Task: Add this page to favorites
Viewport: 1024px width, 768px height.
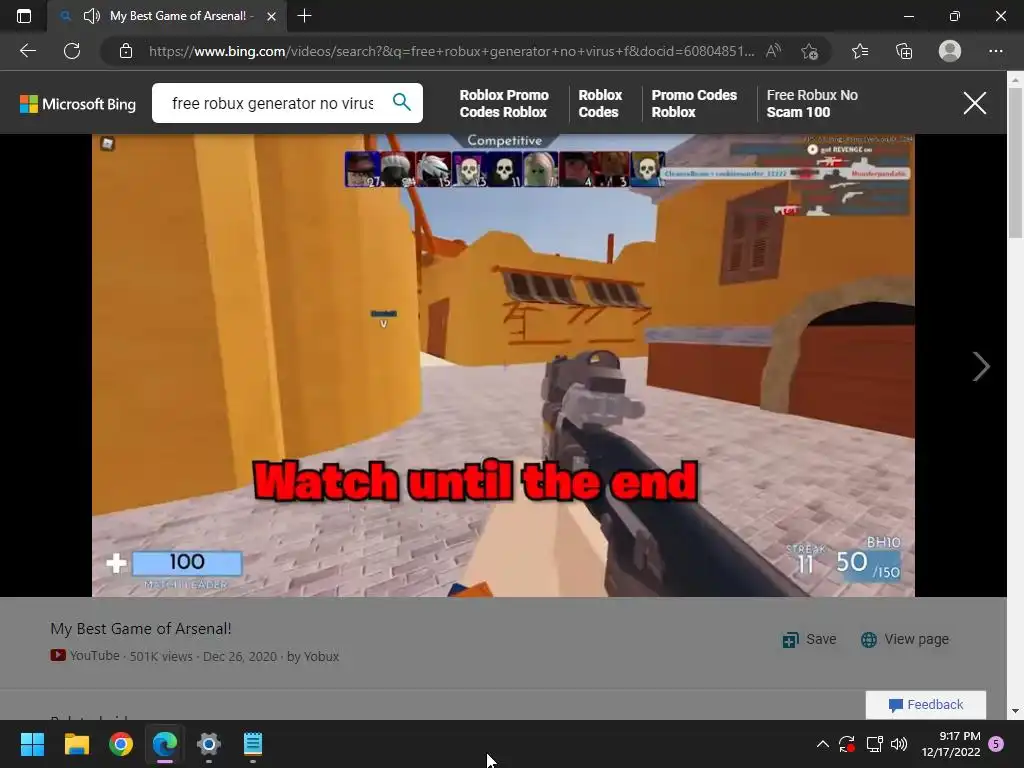Action: (809, 51)
